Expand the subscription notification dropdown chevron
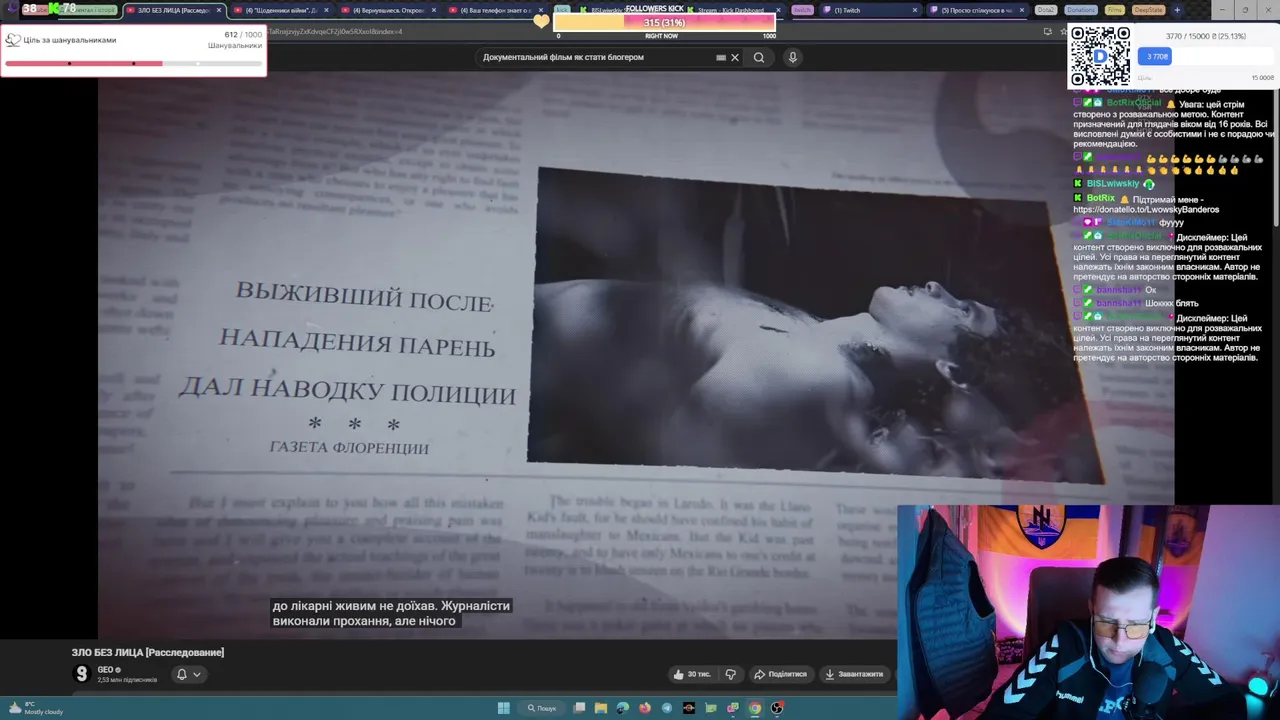The width and height of the screenshot is (1280, 720). [x=197, y=674]
